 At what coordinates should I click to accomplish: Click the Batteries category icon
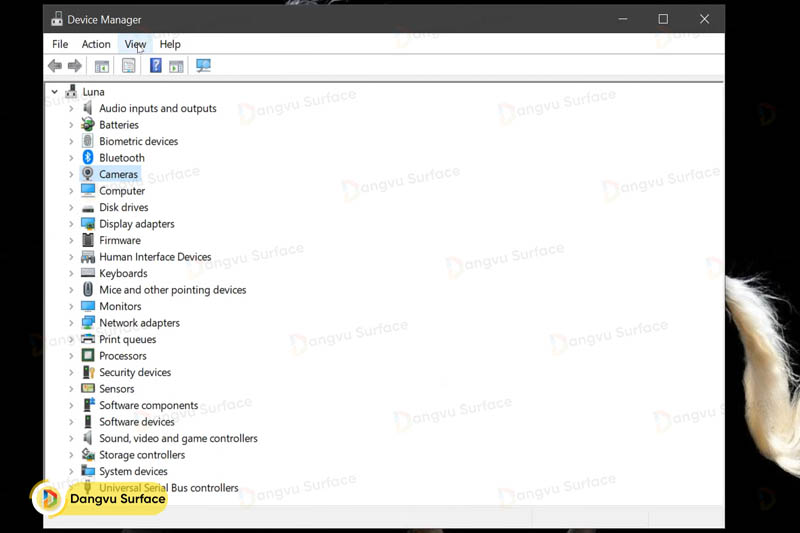tap(88, 124)
